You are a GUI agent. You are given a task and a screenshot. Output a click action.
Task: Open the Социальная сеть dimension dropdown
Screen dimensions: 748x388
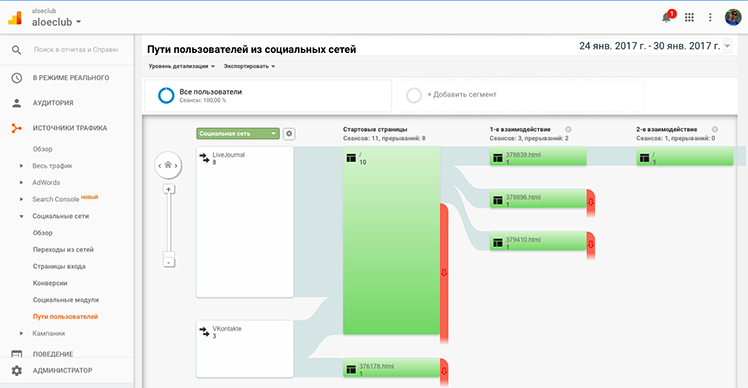pyautogui.click(x=238, y=134)
